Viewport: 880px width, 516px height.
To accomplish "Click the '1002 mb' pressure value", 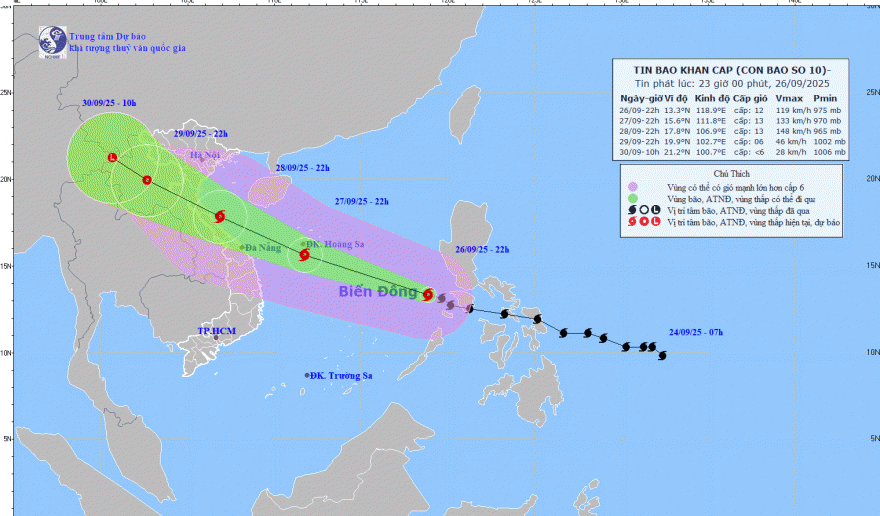I will (x=829, y=141).
